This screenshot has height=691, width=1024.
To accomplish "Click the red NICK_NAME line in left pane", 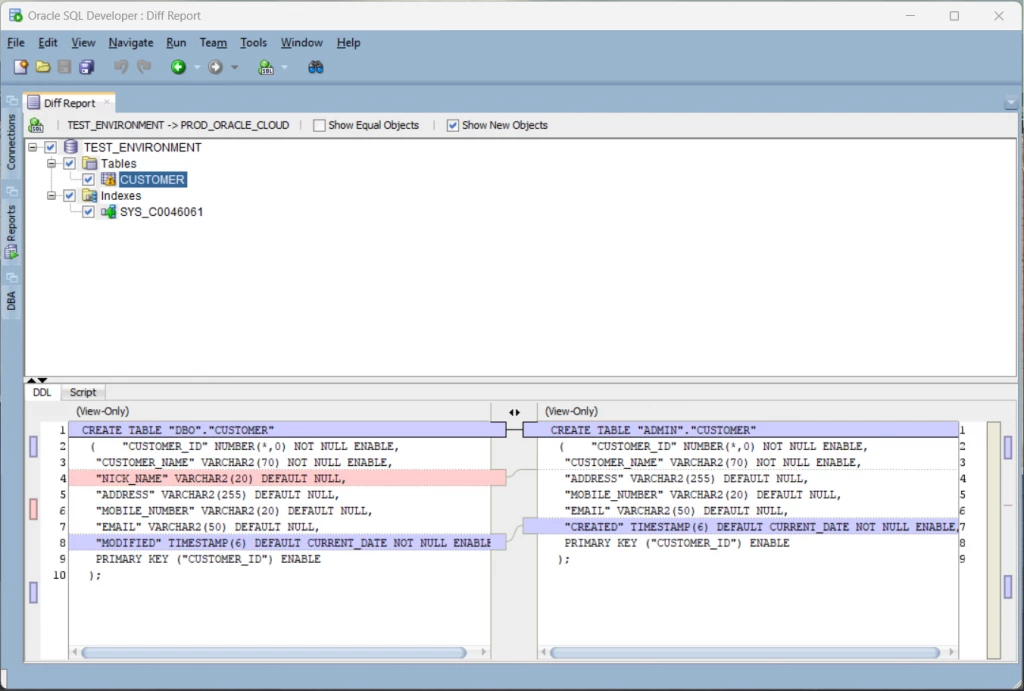I will pyautogui.click(x=287, y=479).
